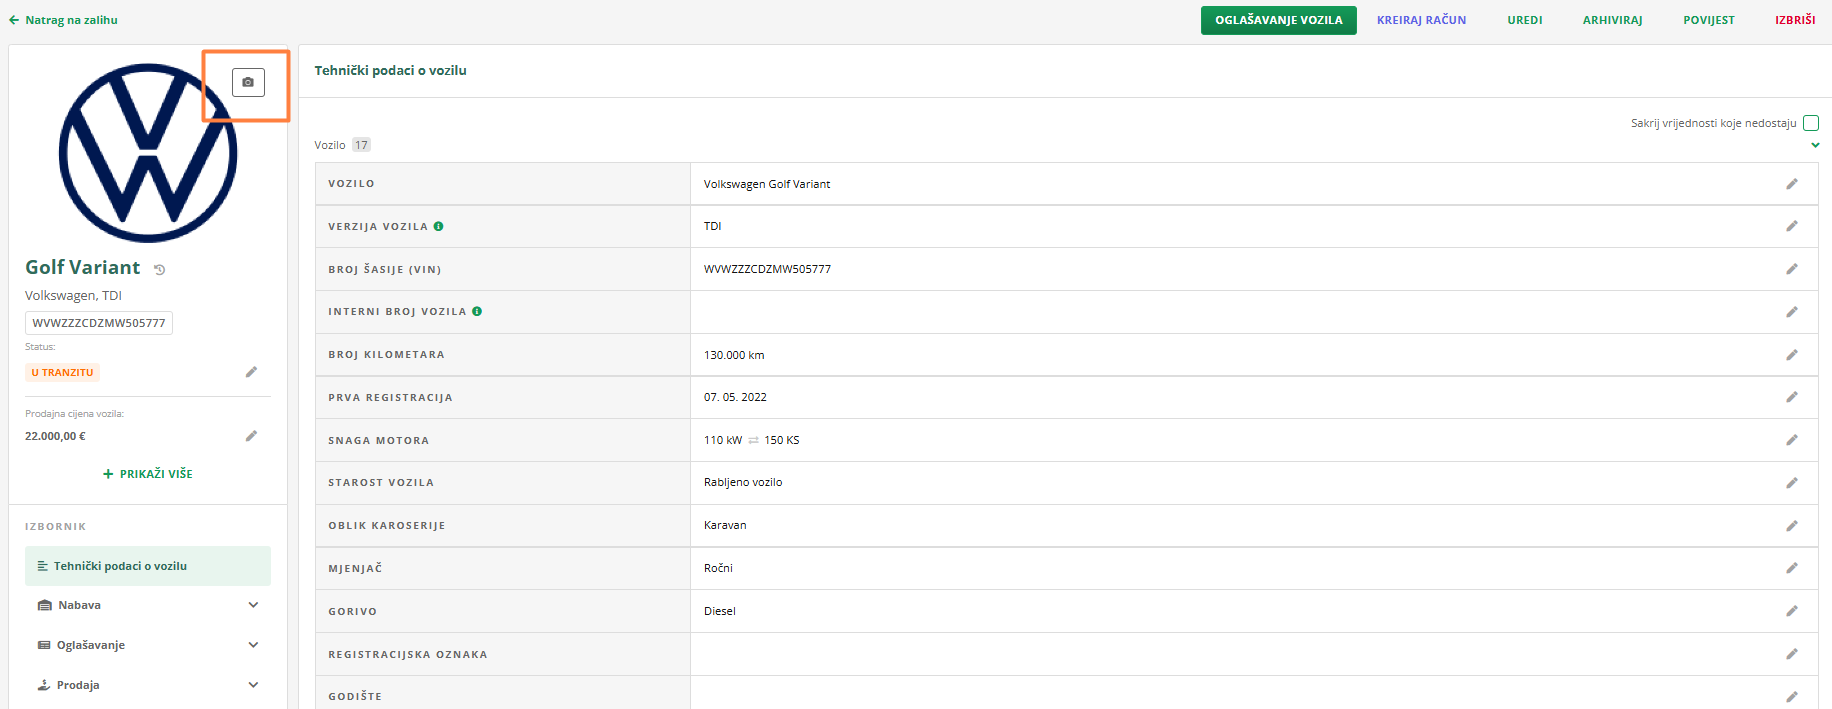
Task: Click info icon next to Interni broj vozila
Action: coord(477,311)
